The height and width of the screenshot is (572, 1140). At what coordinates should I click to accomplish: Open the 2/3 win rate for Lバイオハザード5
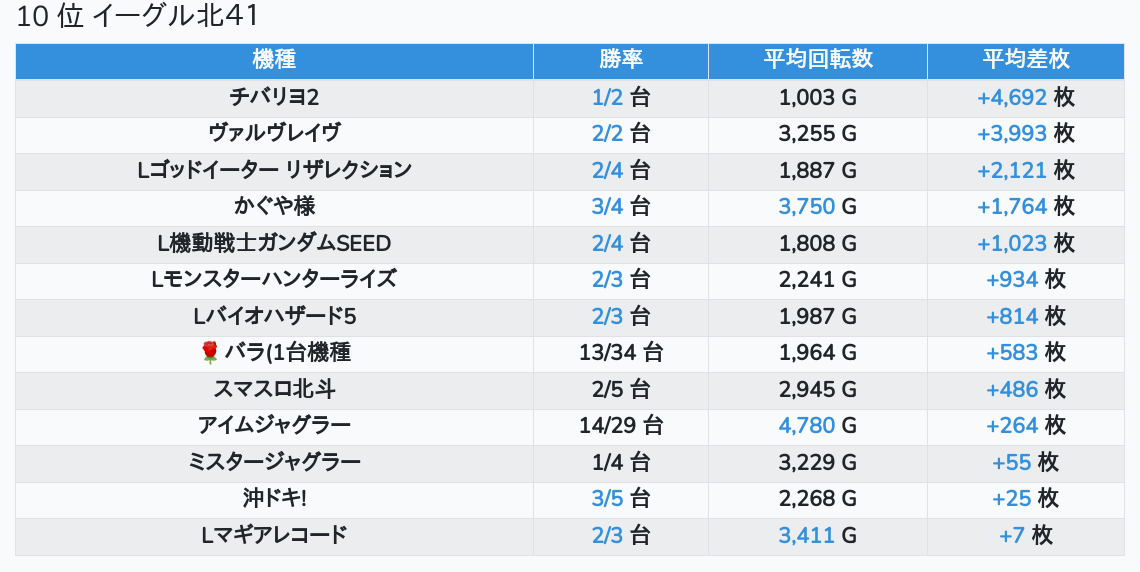[607, 316]
